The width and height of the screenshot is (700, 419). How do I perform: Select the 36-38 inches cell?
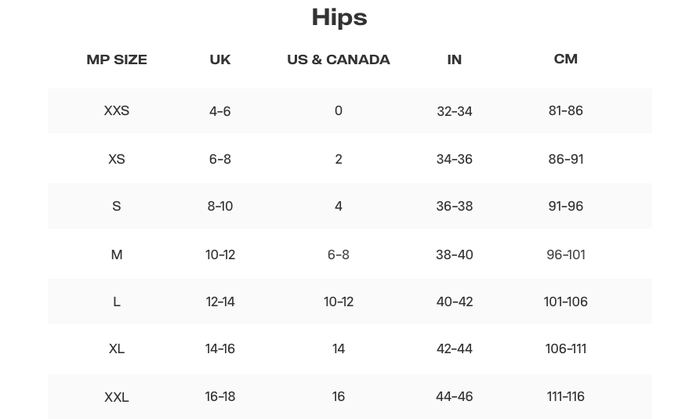[454, 206]
